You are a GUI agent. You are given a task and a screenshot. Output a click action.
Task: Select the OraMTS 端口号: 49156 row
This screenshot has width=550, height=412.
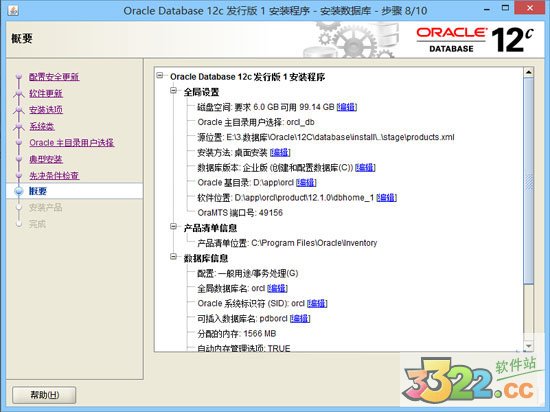[240, 213]
